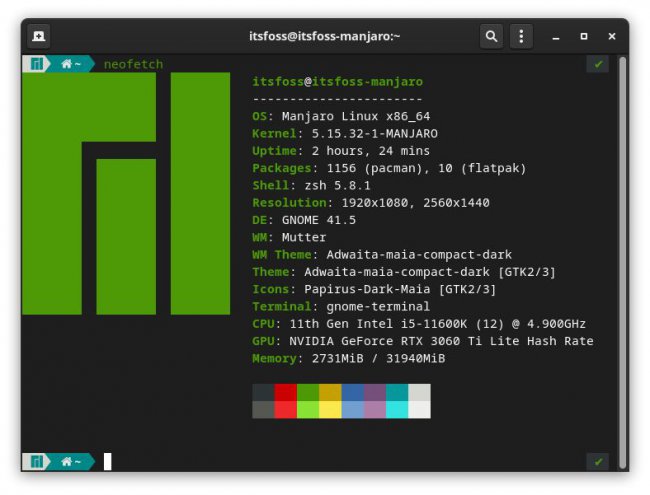Maximize the terminal window
This screenshot has width=650, height=495.
[584, 36]
